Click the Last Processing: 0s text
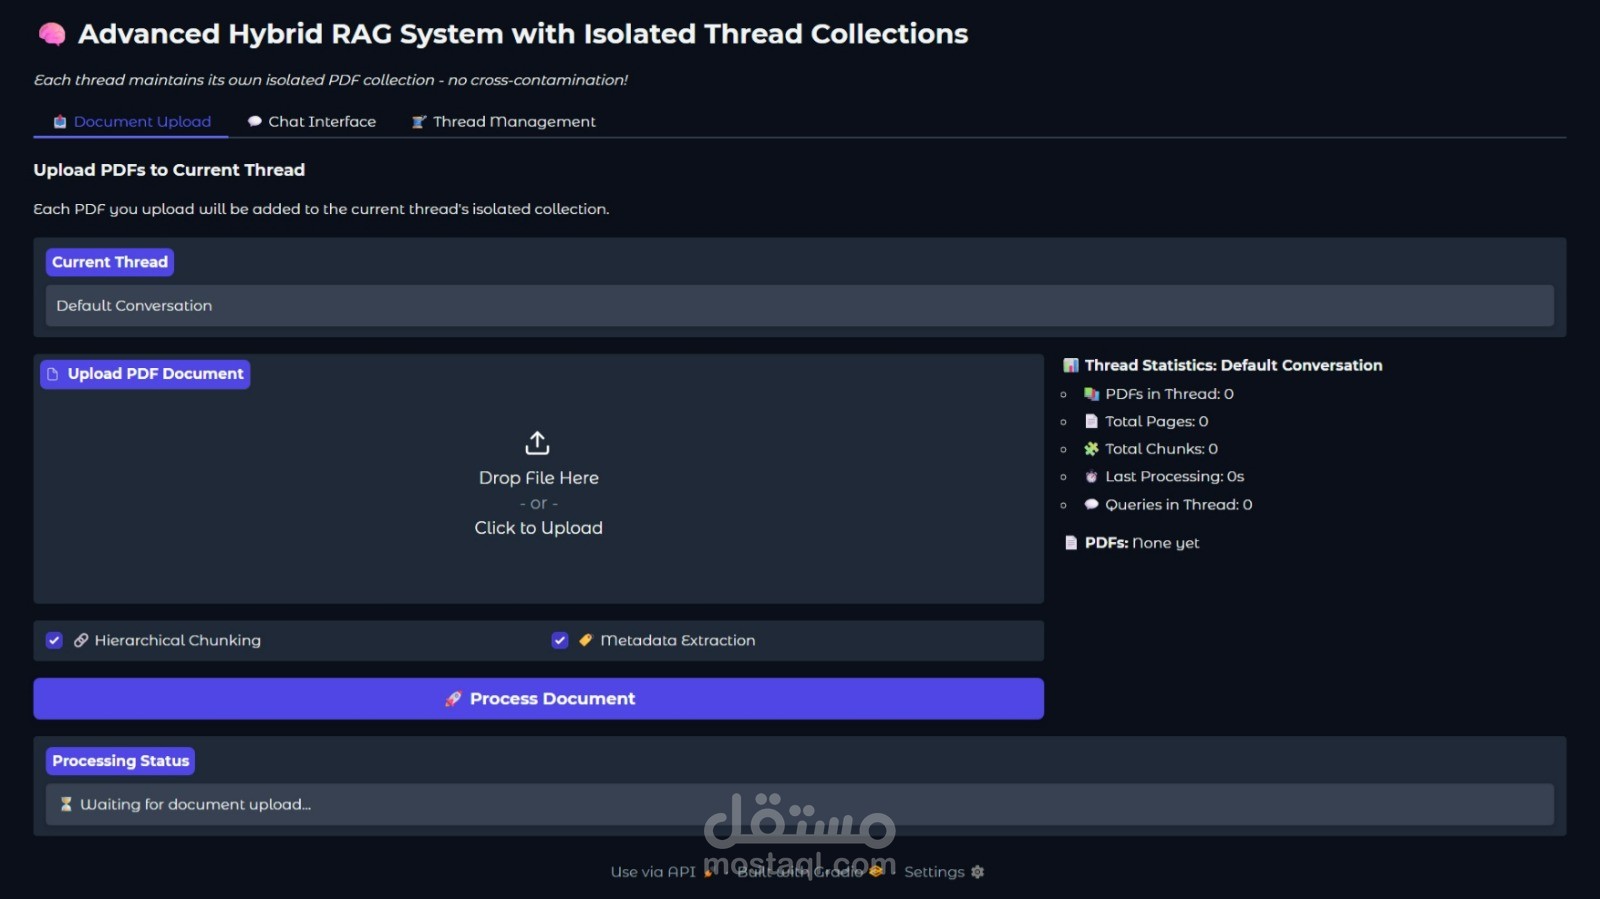This screenshot has height=899, width=1600. (x=1174, y=477)
